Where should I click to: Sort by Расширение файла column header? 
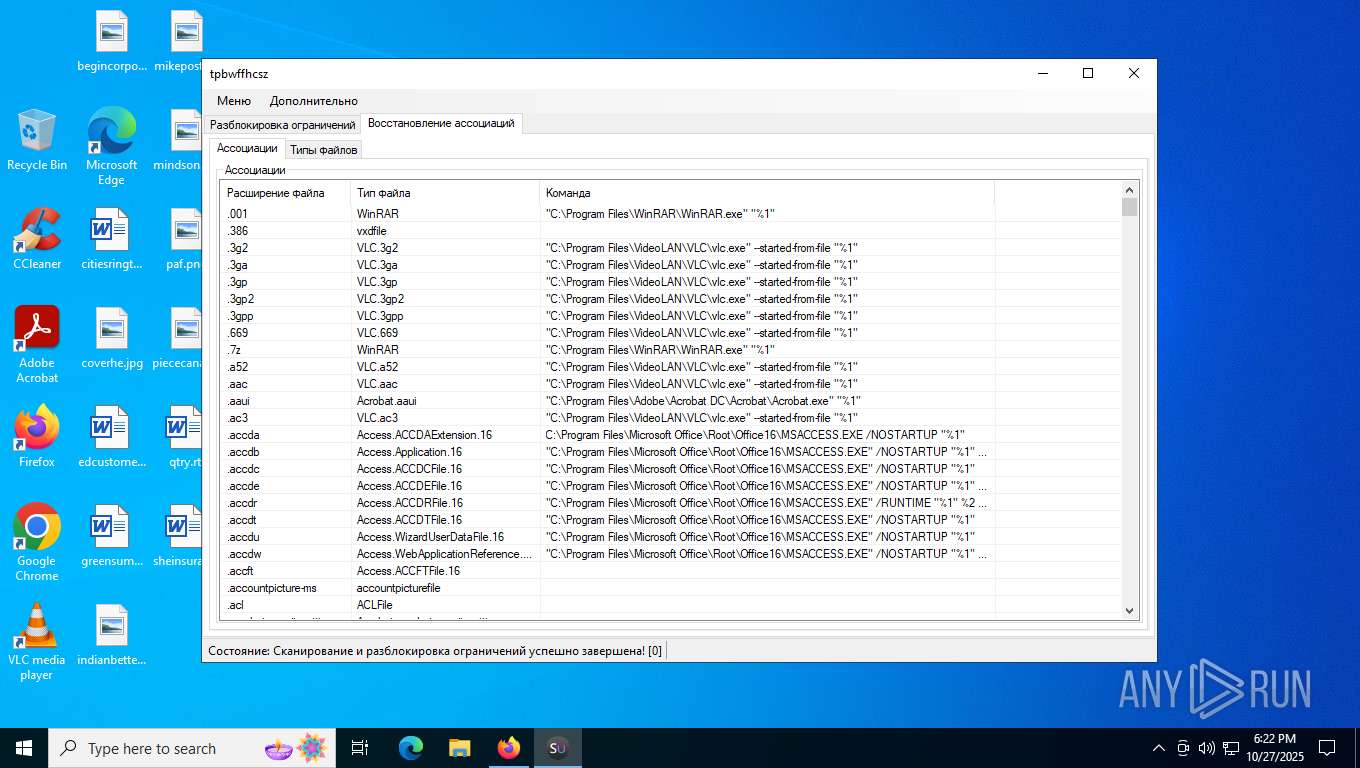tap(286, 193)
